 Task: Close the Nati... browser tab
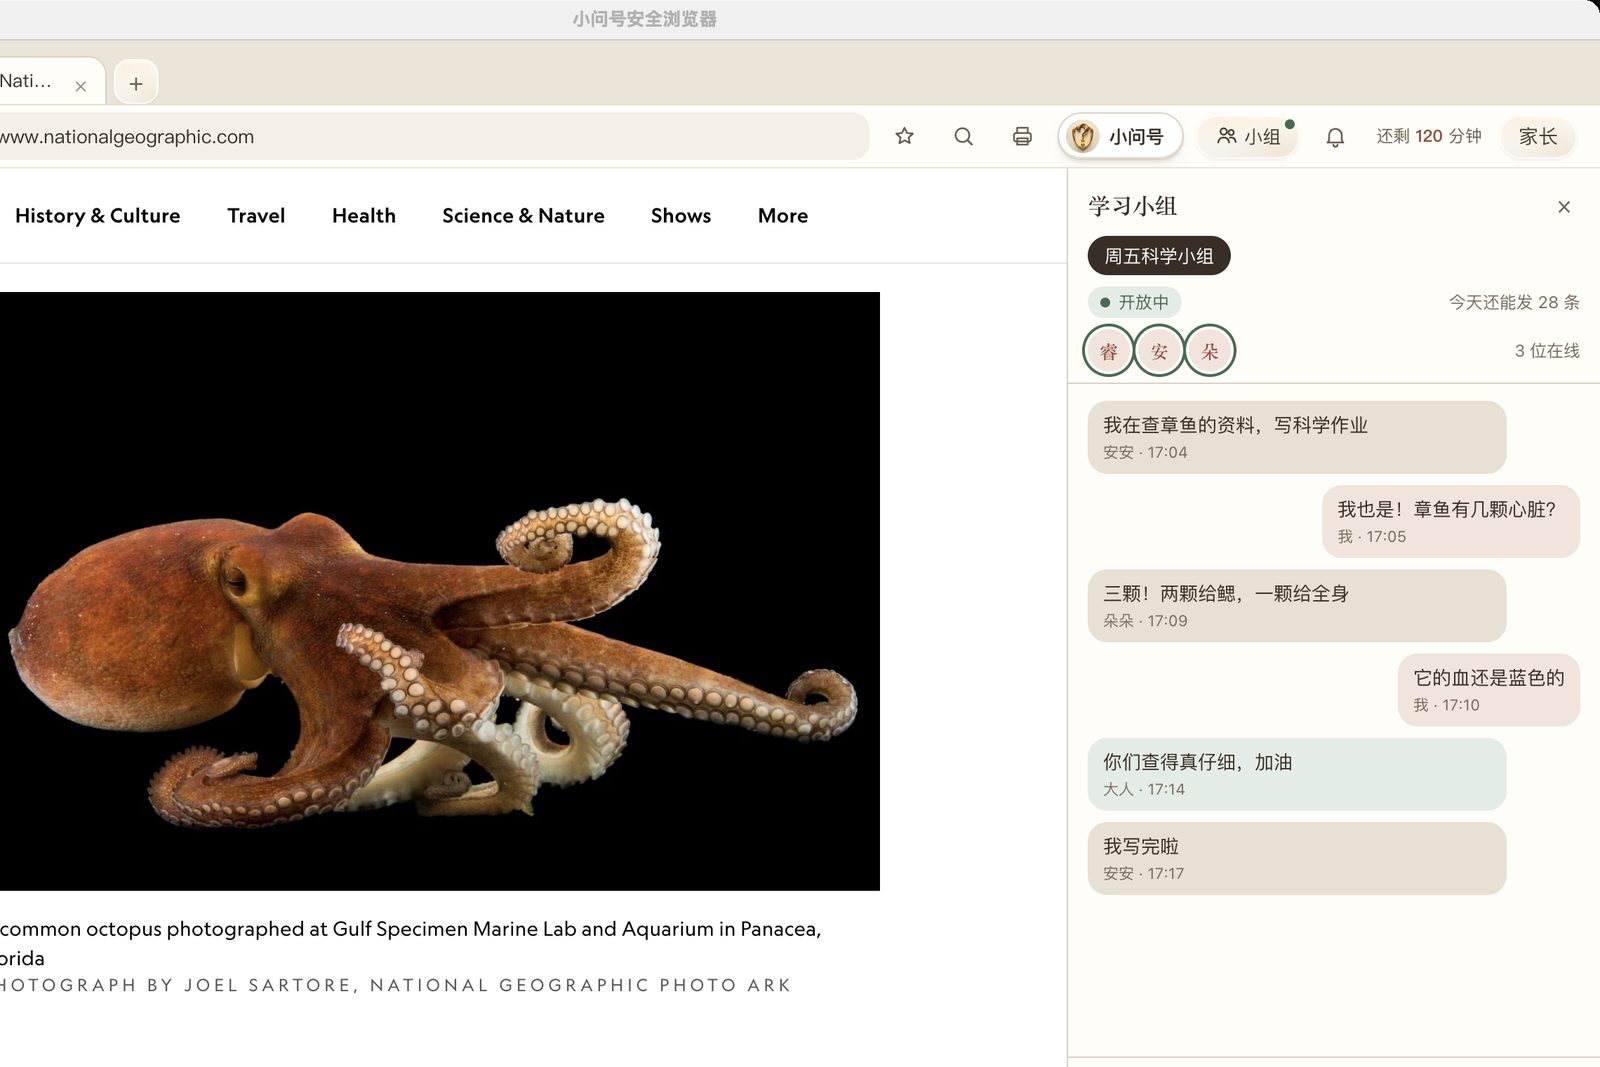pyautogui.click(x=81, y=86)
